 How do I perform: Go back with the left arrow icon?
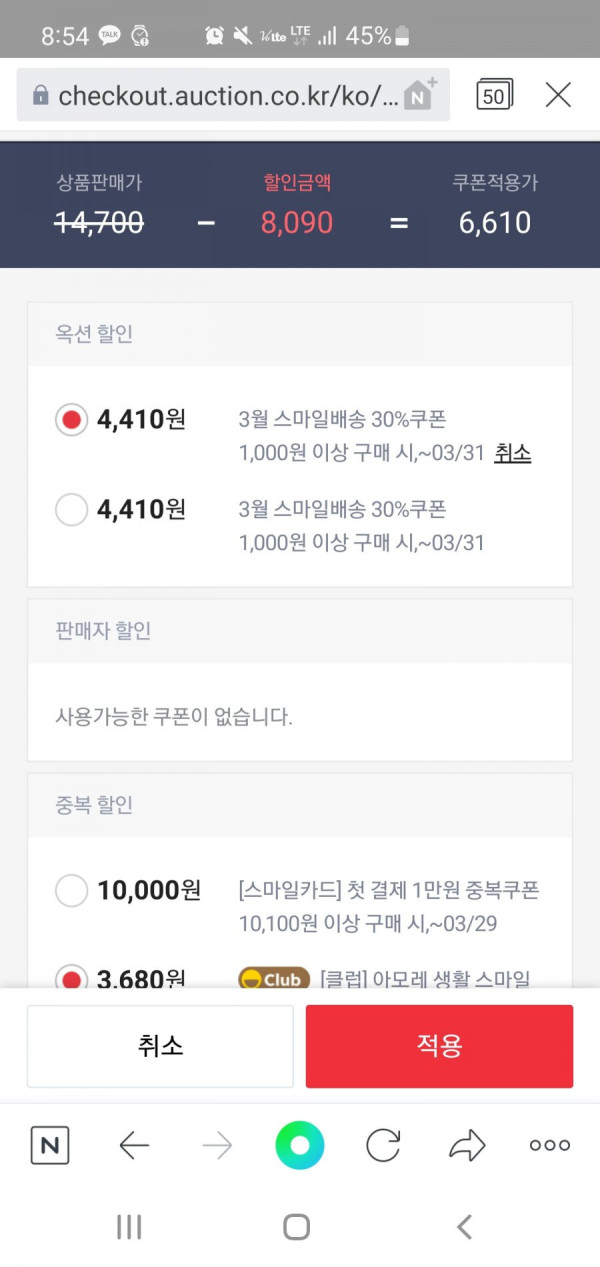[134, 1145]
